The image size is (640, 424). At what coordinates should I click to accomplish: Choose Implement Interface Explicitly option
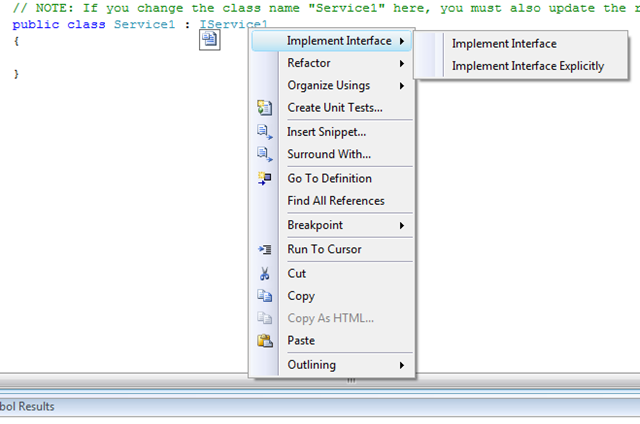click(527, 66)
